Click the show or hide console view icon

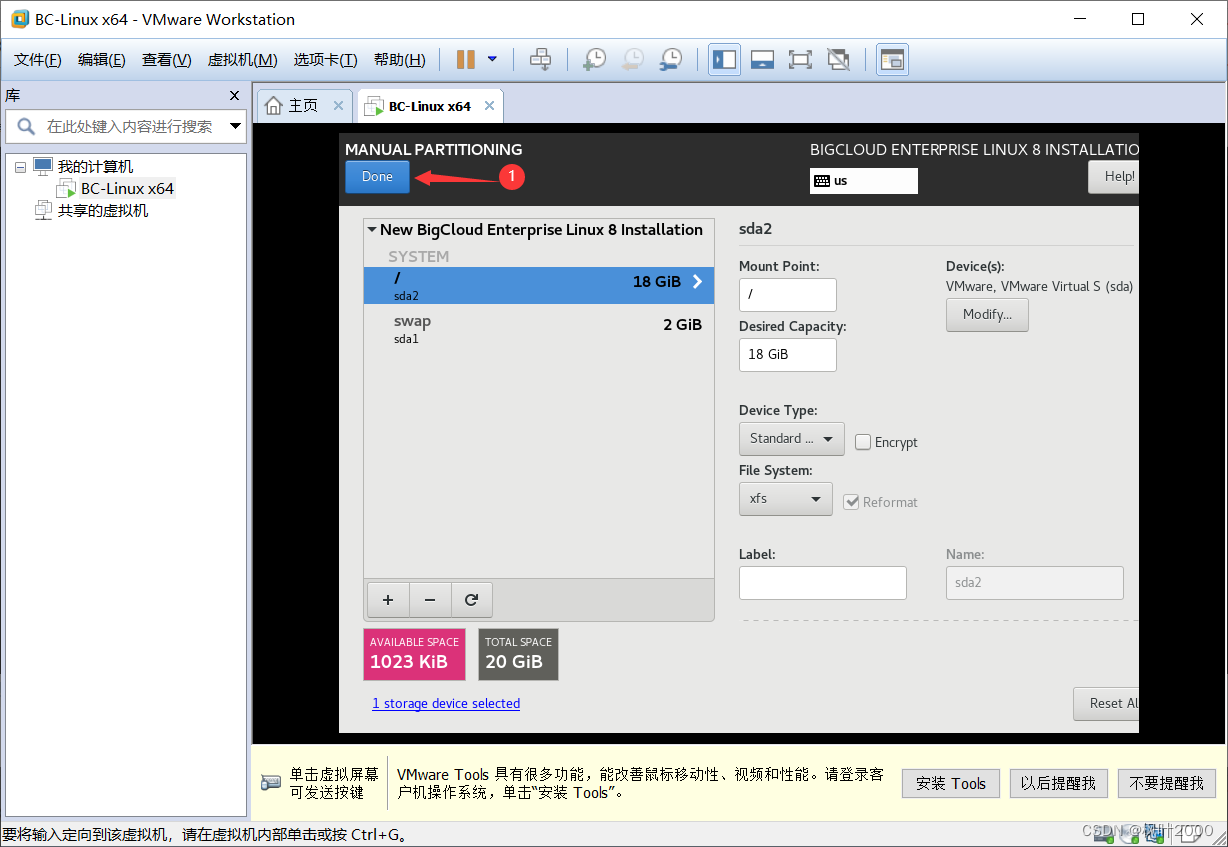(x=762, y=59)
